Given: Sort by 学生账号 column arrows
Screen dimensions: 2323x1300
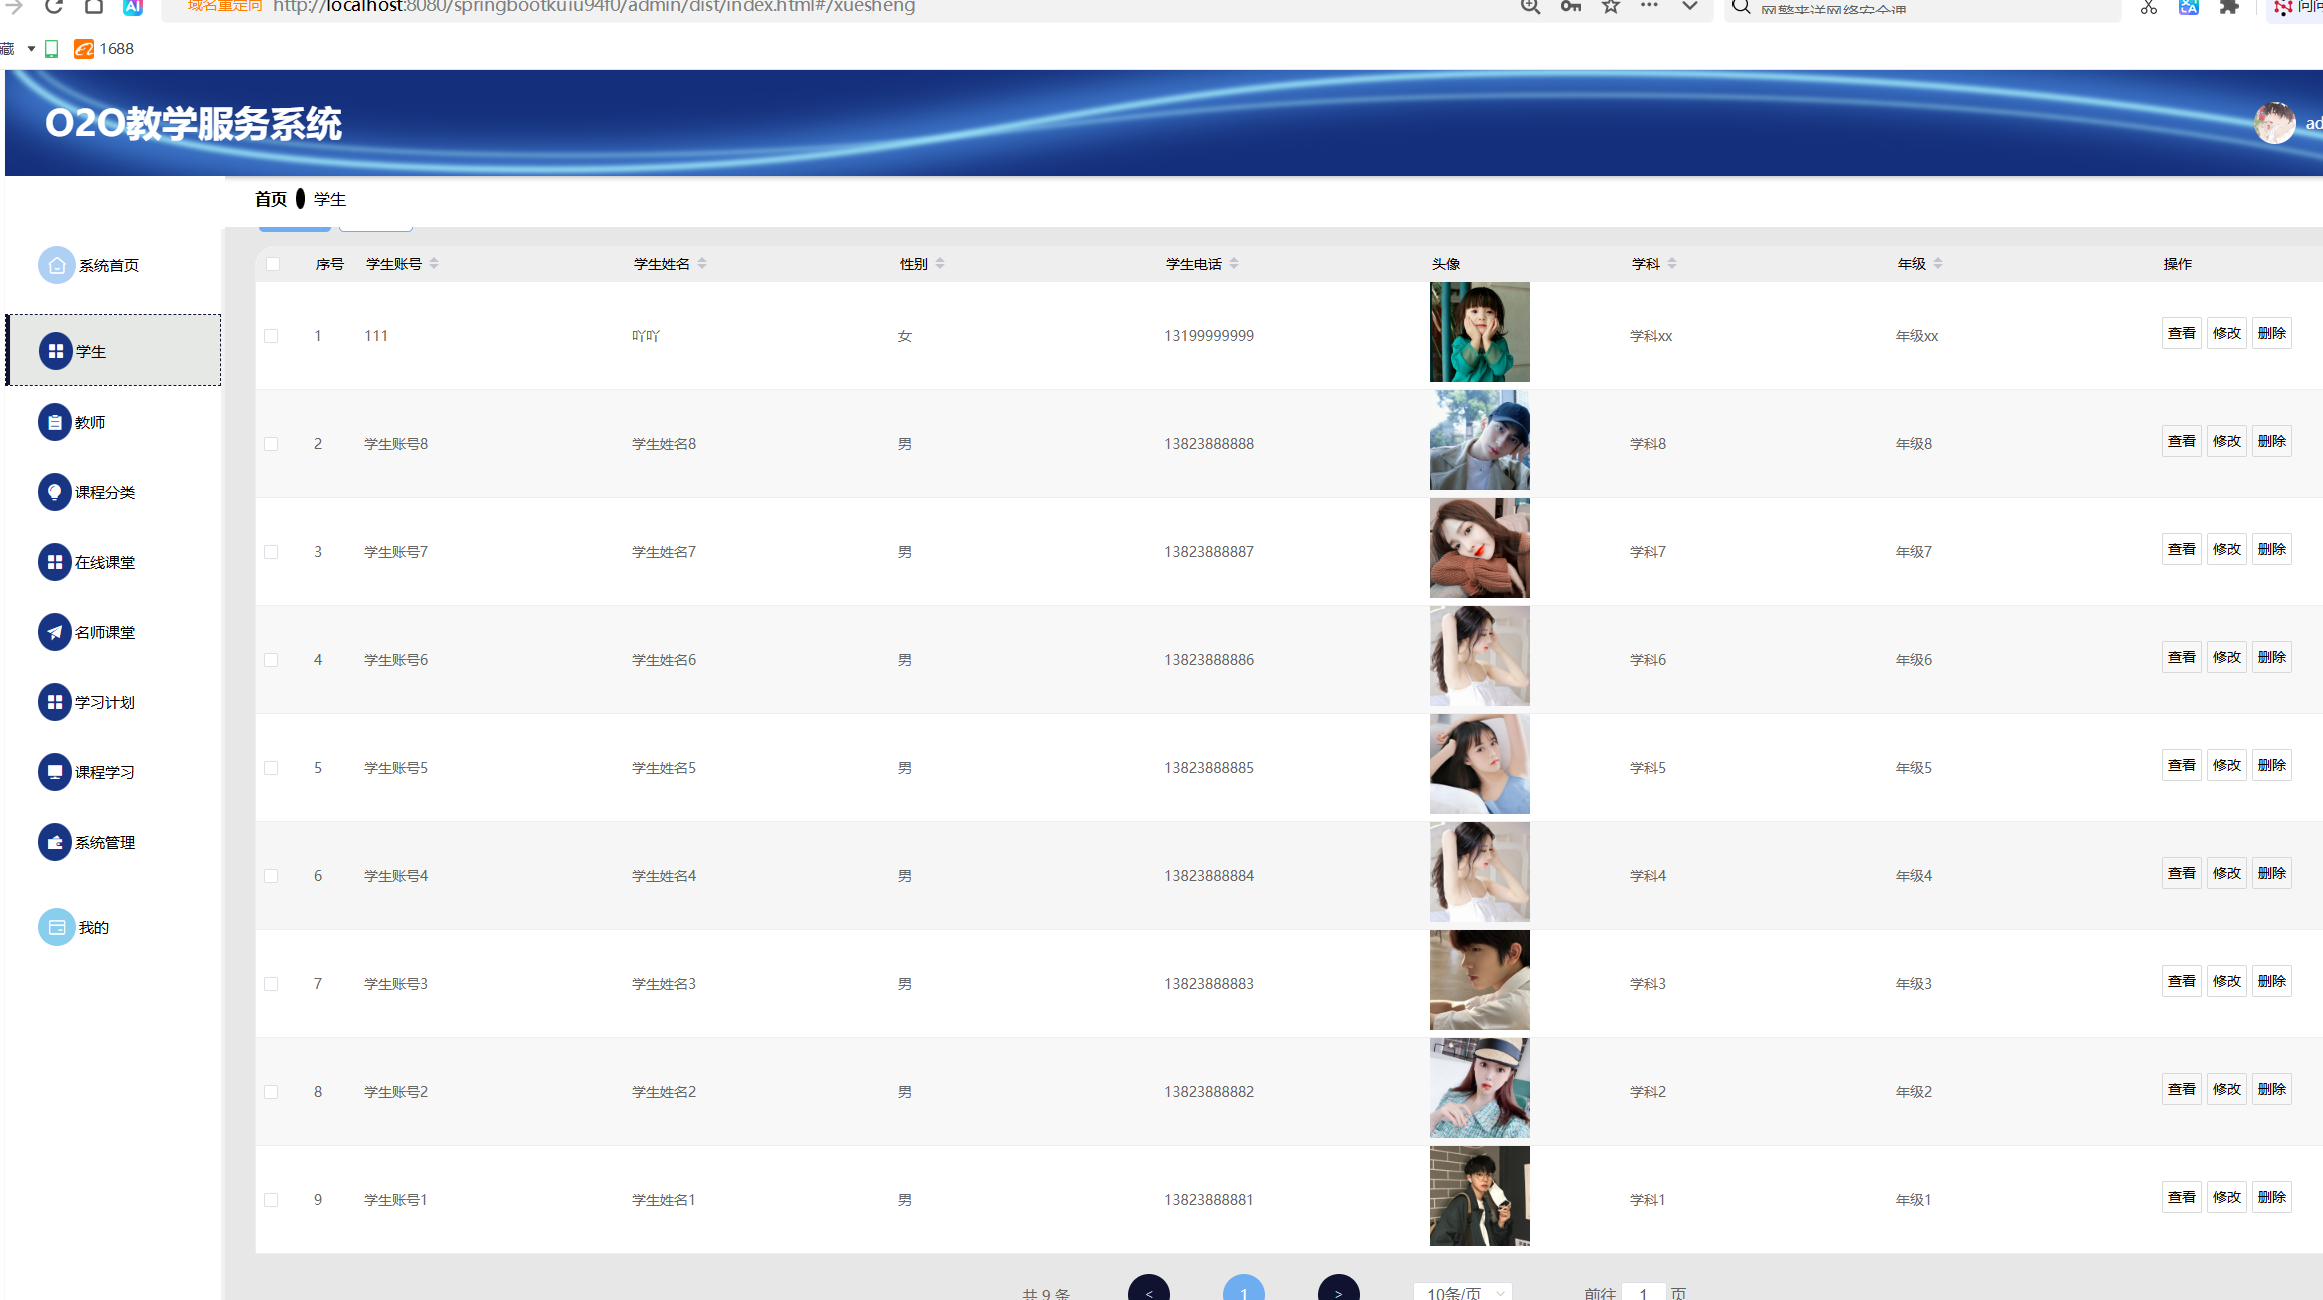Looking at the screenshot, I should coord(434,264).
